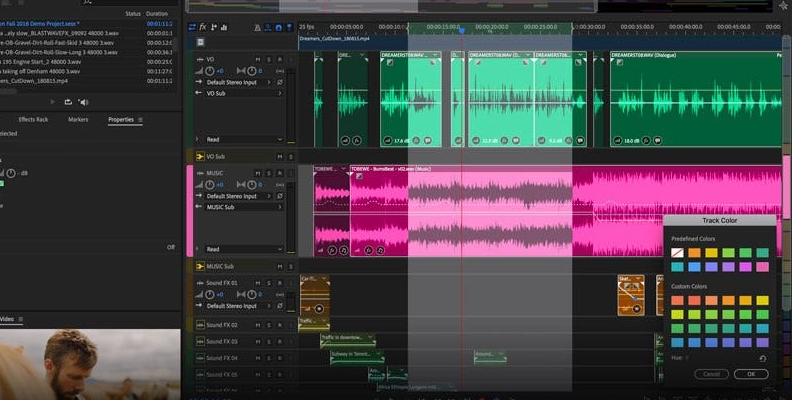Reset hue with the revert icon
The image size is (792, 400).
click(x=762, y=358)
